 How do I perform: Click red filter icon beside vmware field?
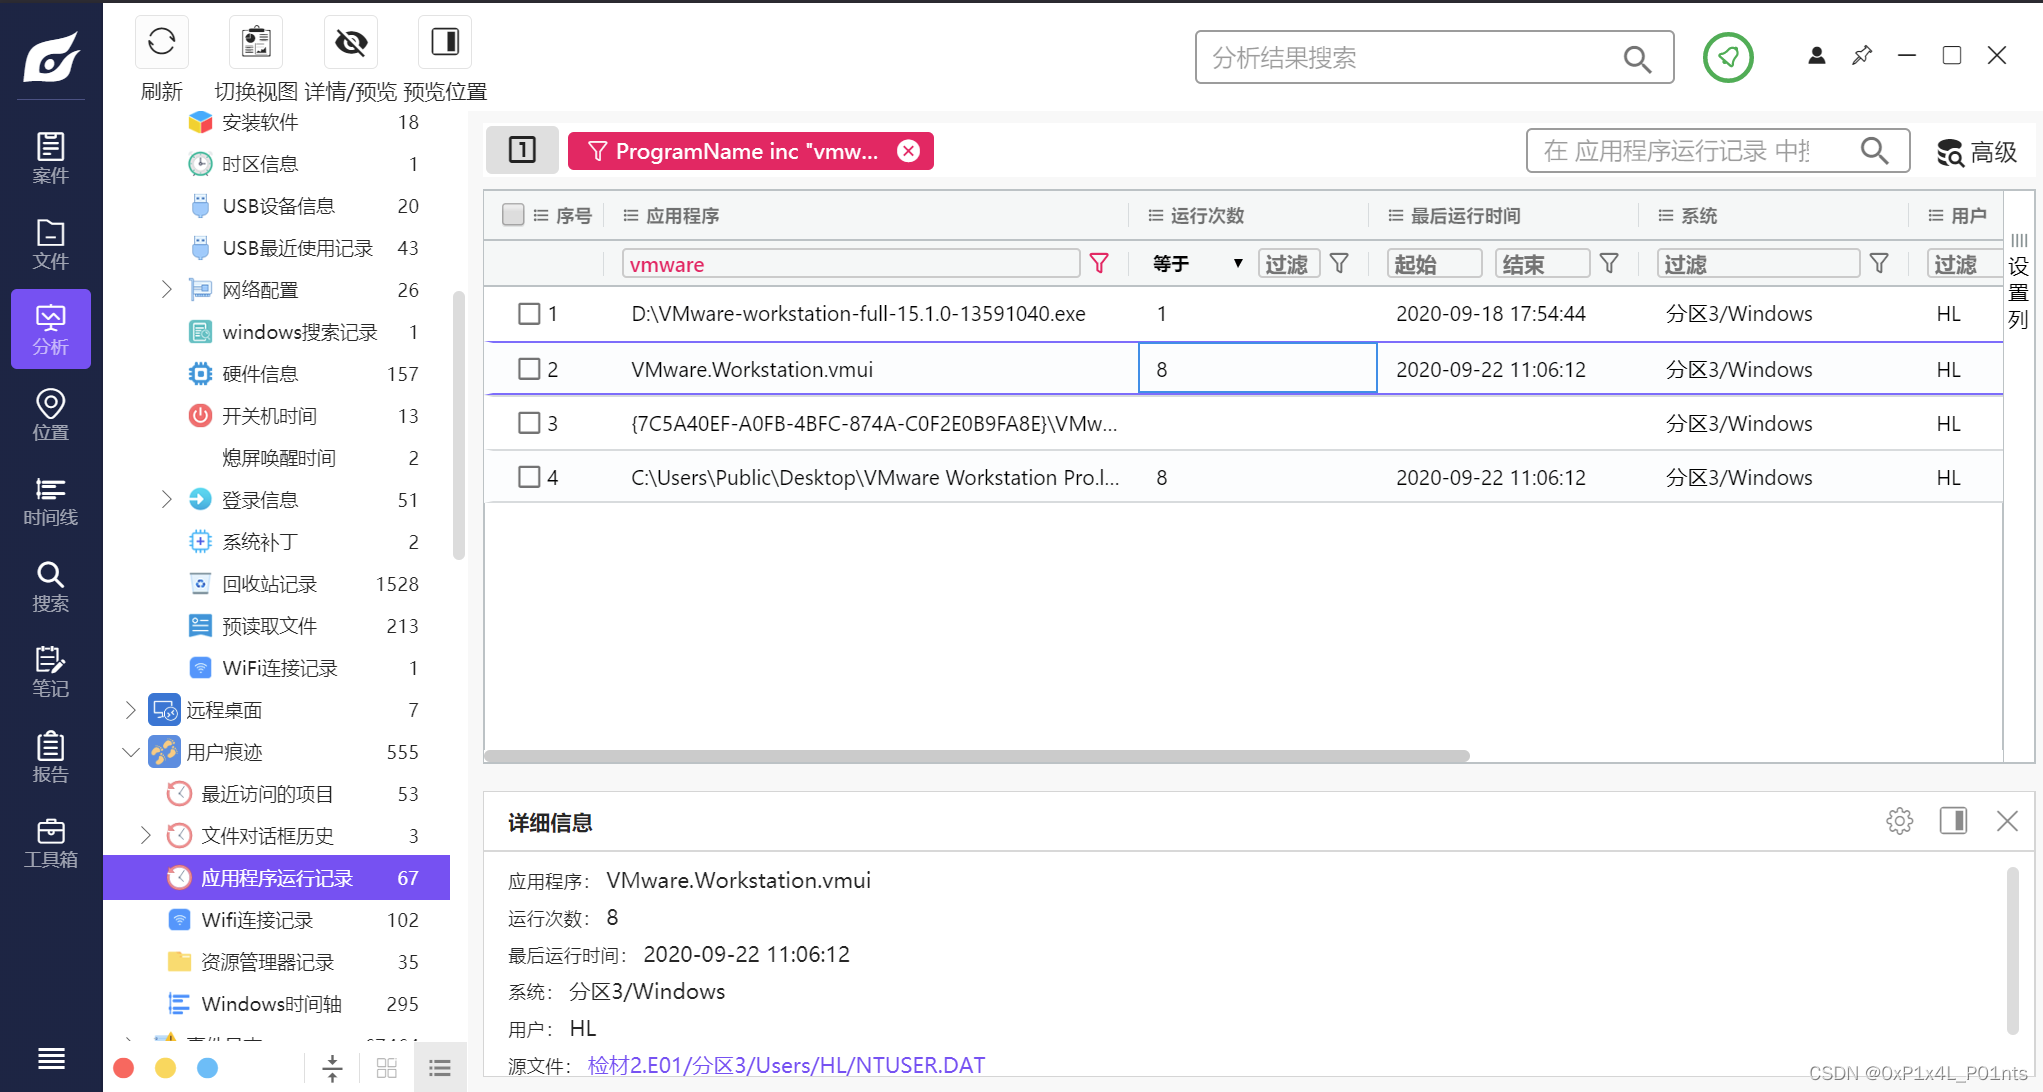click(1099, 263)
